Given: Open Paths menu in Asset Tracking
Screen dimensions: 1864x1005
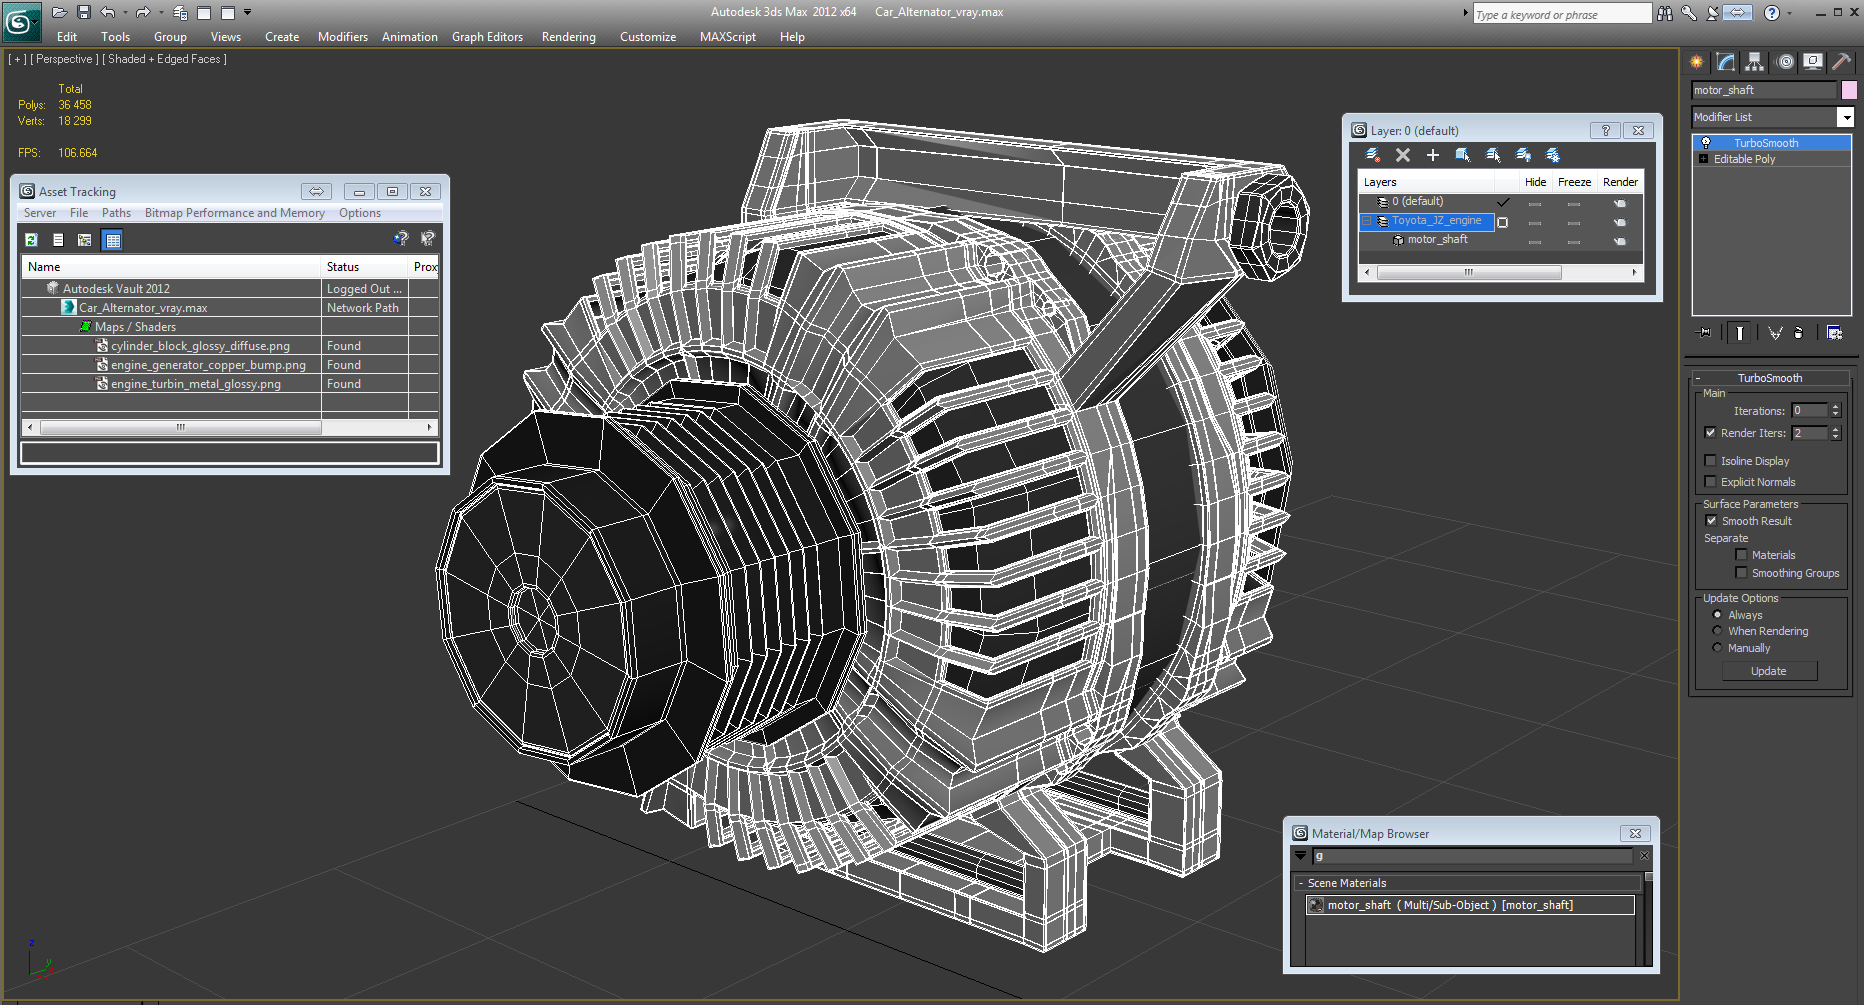Looking at the screenshot, I should click(116, 213).
